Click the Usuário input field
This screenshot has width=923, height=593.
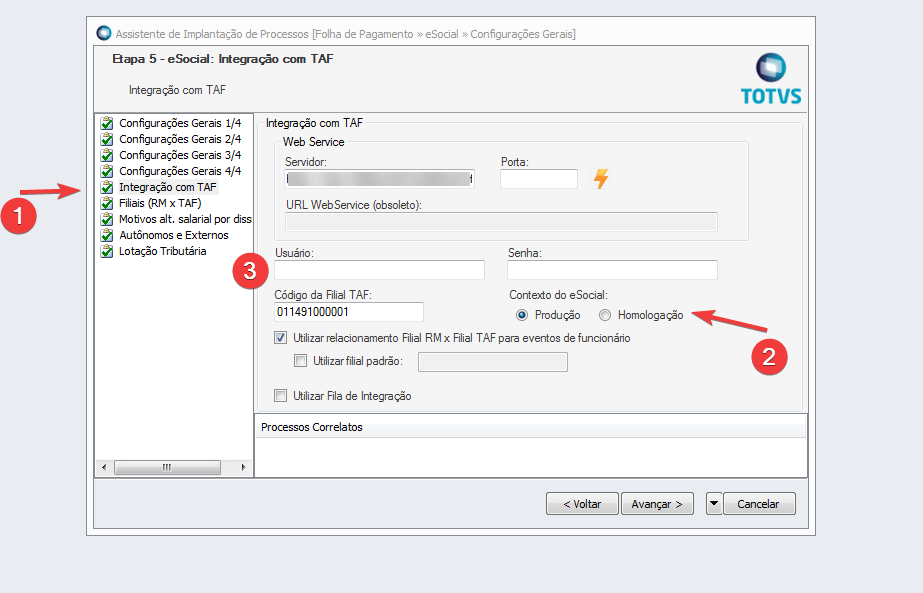click(x=380, y=270)
